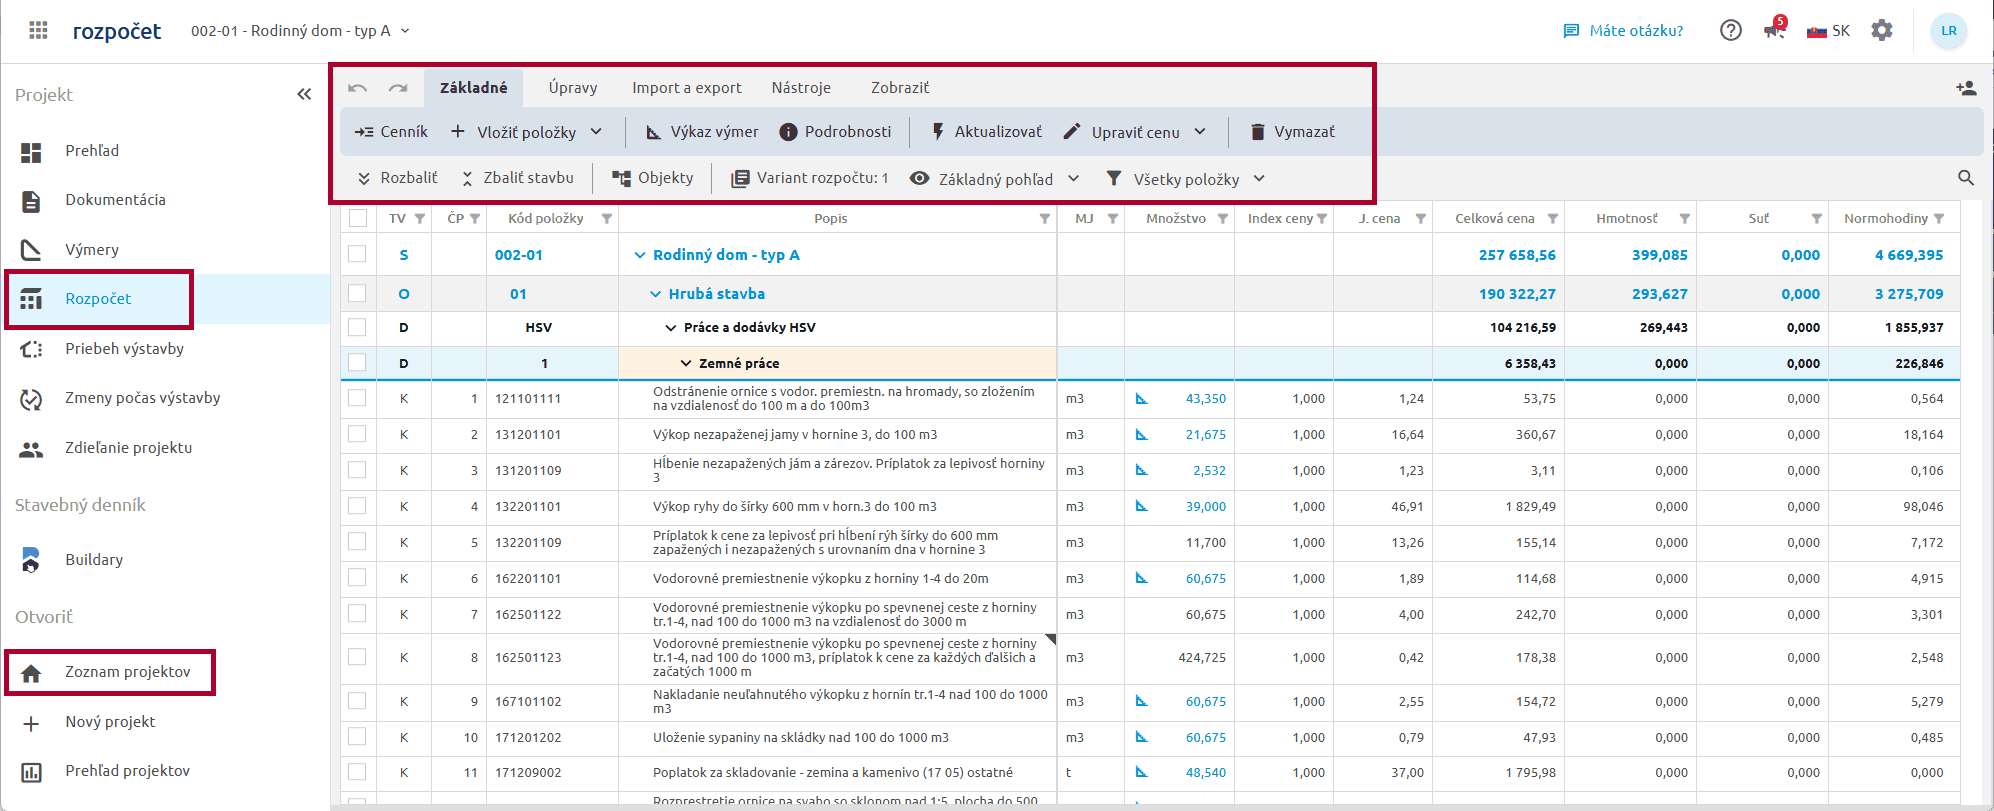Open the settings gear icon
The image size is (1994, 811).
[1882, 30]
